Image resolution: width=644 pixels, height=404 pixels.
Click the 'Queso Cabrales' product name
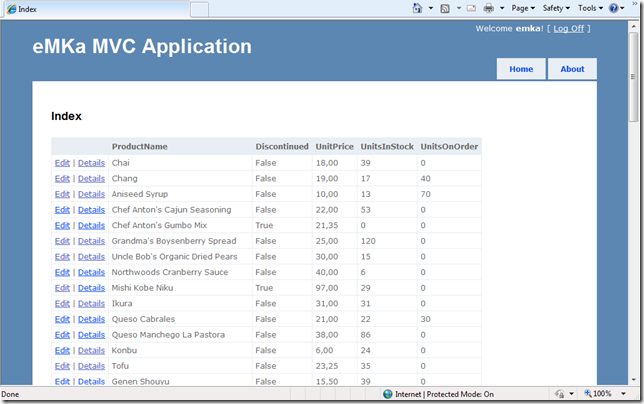[143, 319]
